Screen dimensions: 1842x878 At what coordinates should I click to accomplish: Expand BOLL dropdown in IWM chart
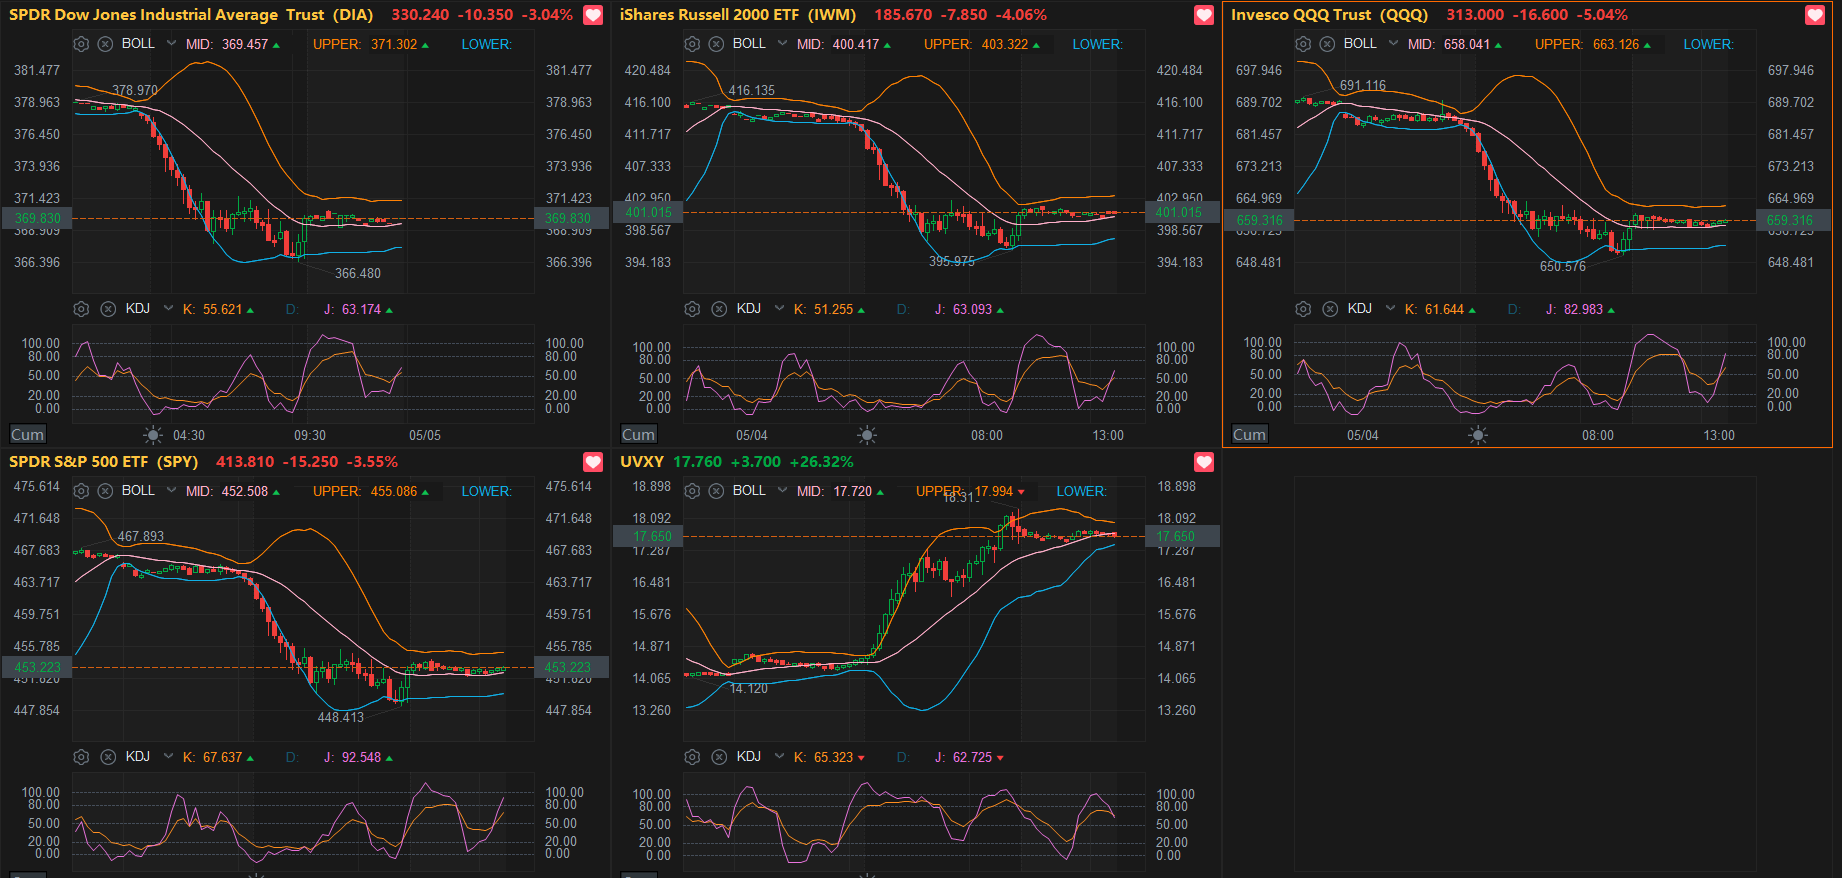pyautogui.click(x=782, y=44)
